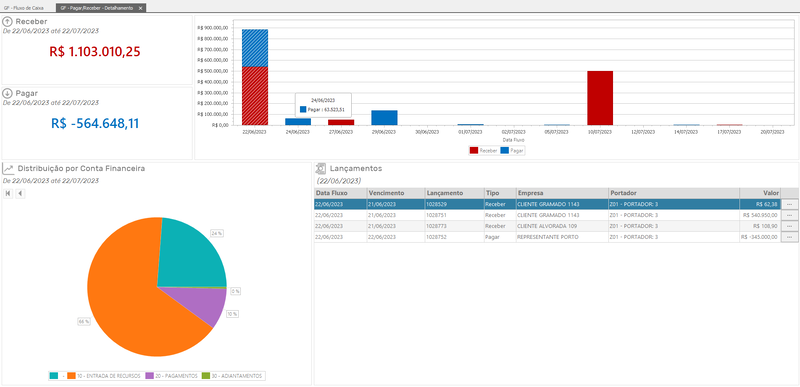Screen dimensions: 800x387
Task: Sort by Tipo column header
Action: [500, 193]
